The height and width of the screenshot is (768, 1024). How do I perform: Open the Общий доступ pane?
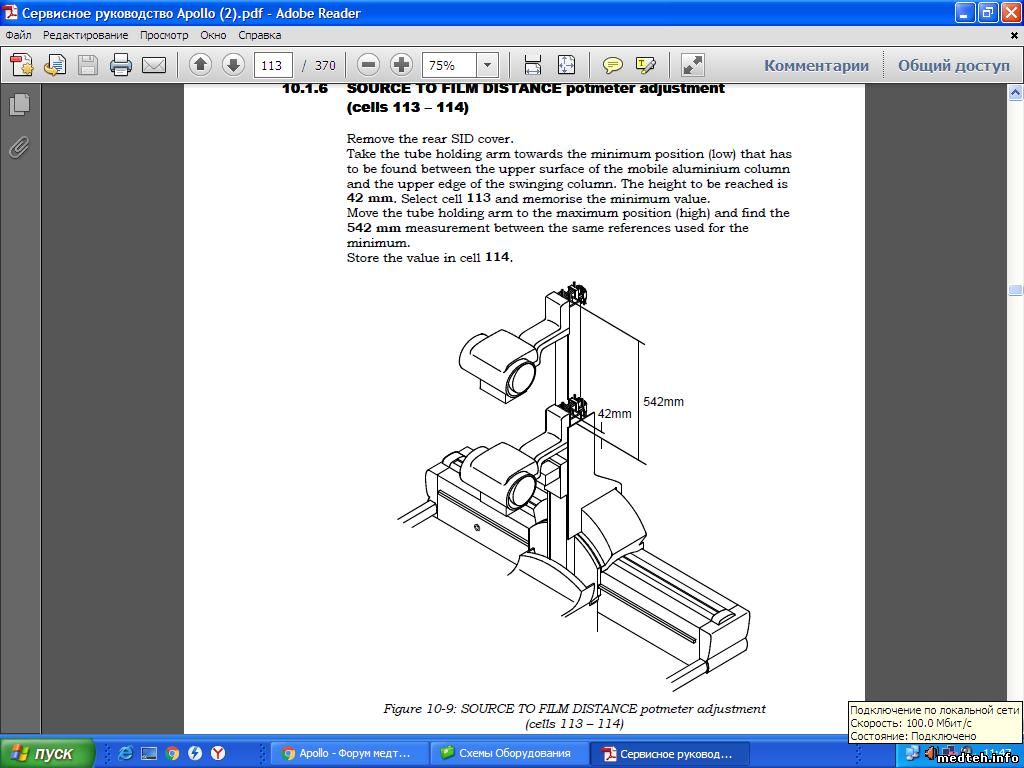953,65
